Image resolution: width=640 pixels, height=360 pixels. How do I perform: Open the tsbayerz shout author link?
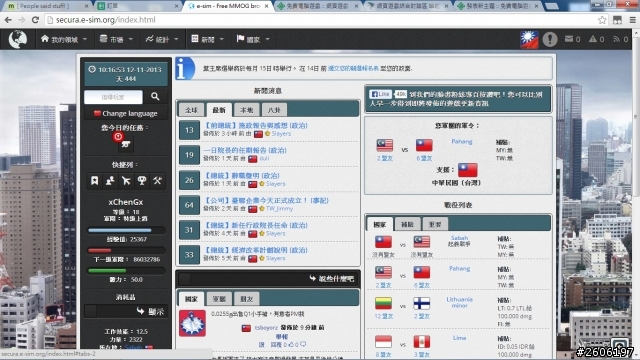point(266,327)
